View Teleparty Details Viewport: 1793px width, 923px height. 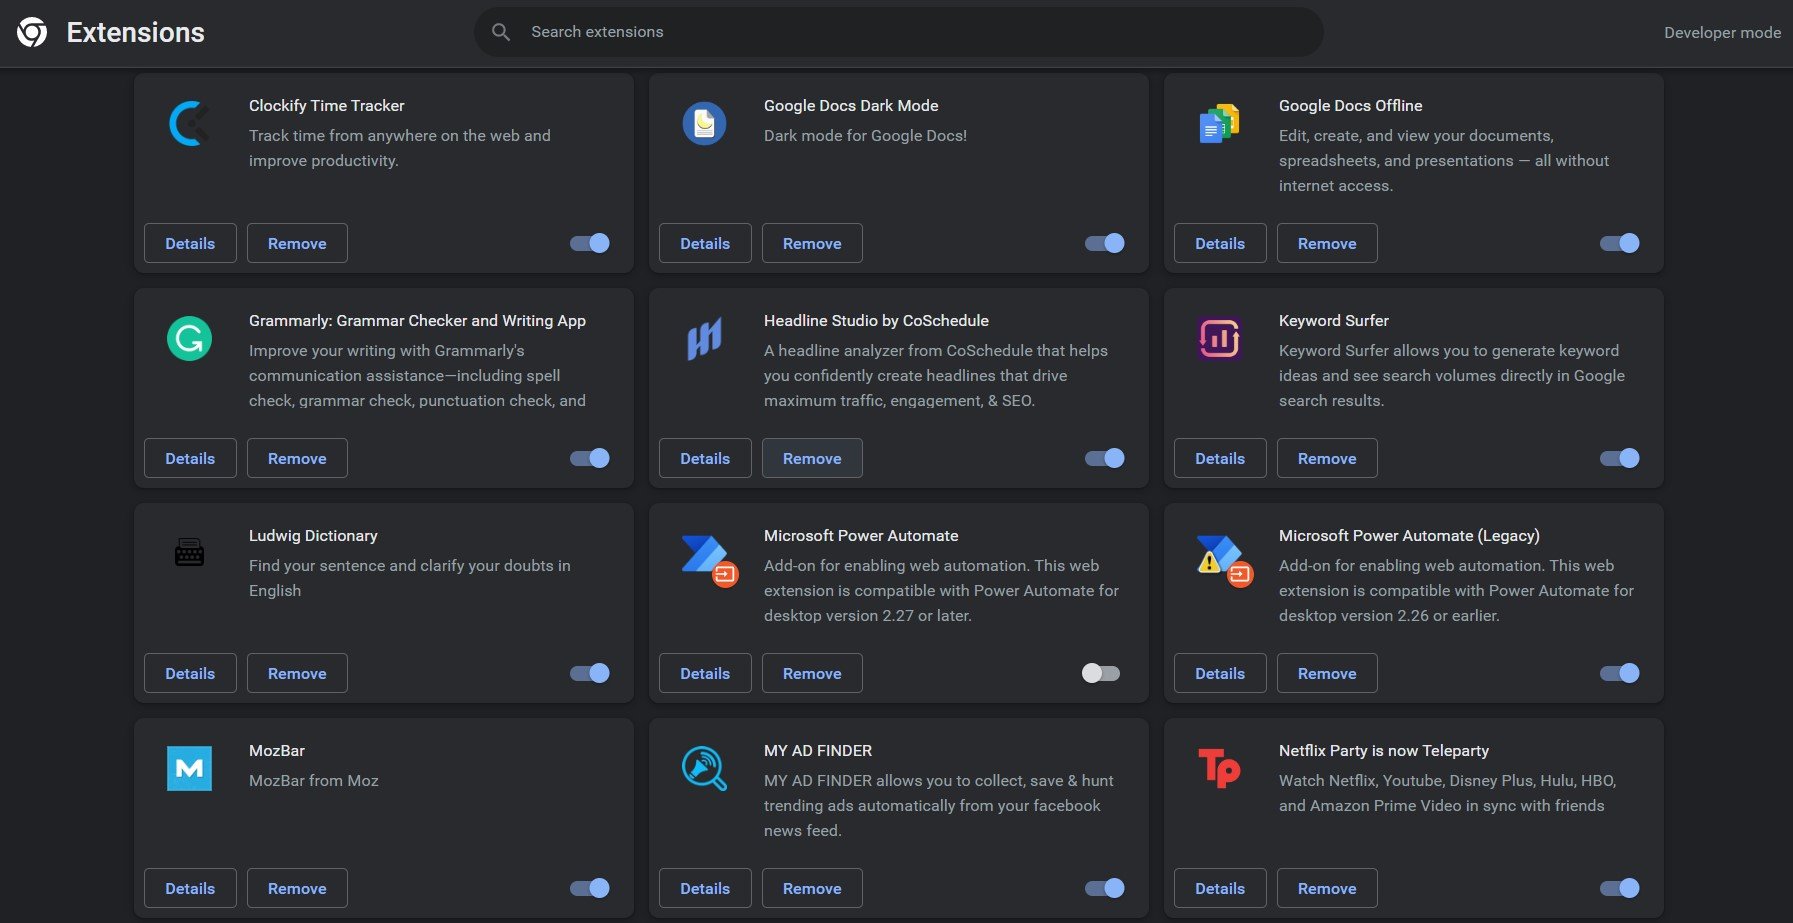coord(1220,888)
